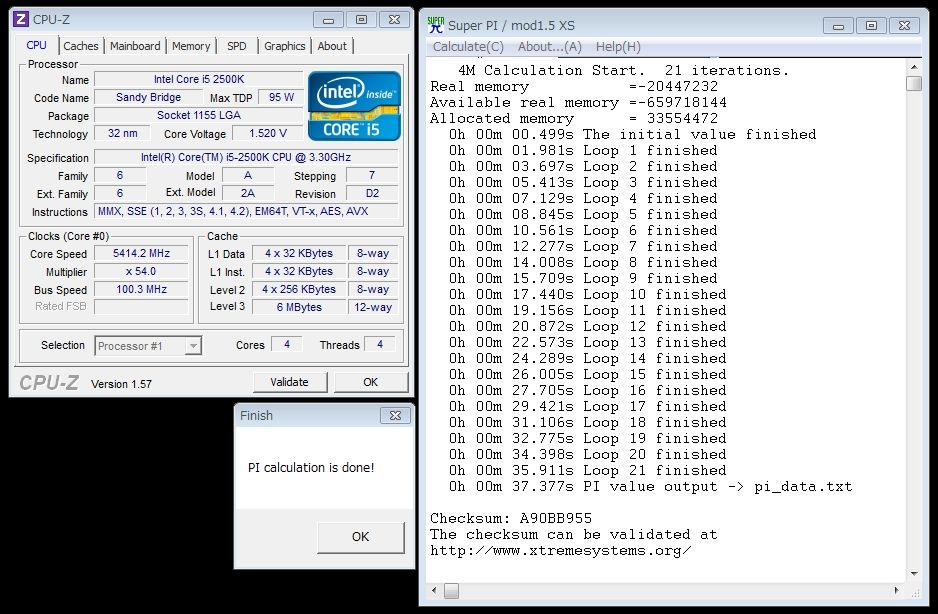Click Super PI horizontal scrollbar right arrow
The image size is (938, 614).
(x=896, y=591)
